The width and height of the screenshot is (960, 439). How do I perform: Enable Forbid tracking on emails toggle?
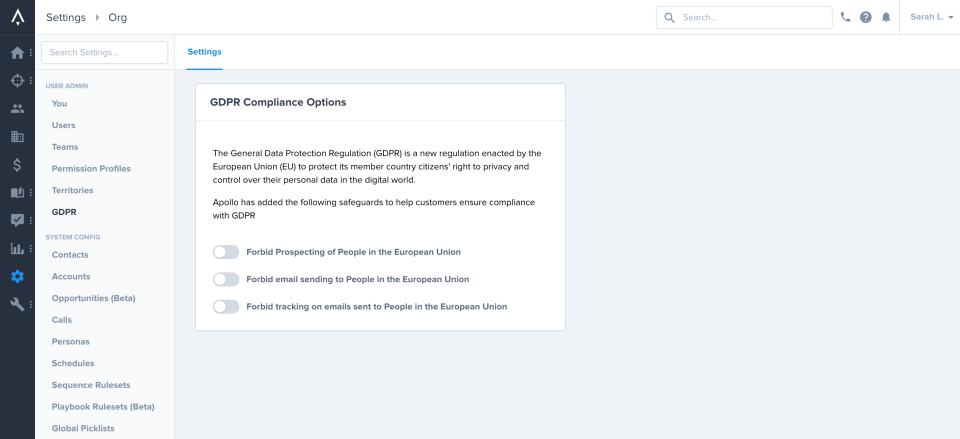[226, 306]
